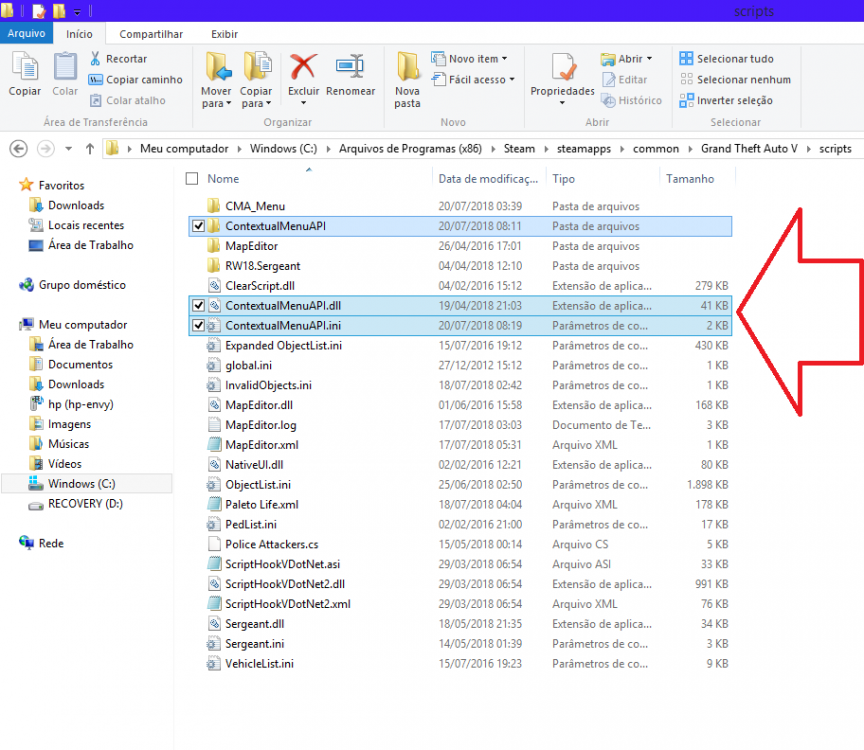The image size is (864, 750).
Task: Select the PedList.ini file
Action: point(251,525)
